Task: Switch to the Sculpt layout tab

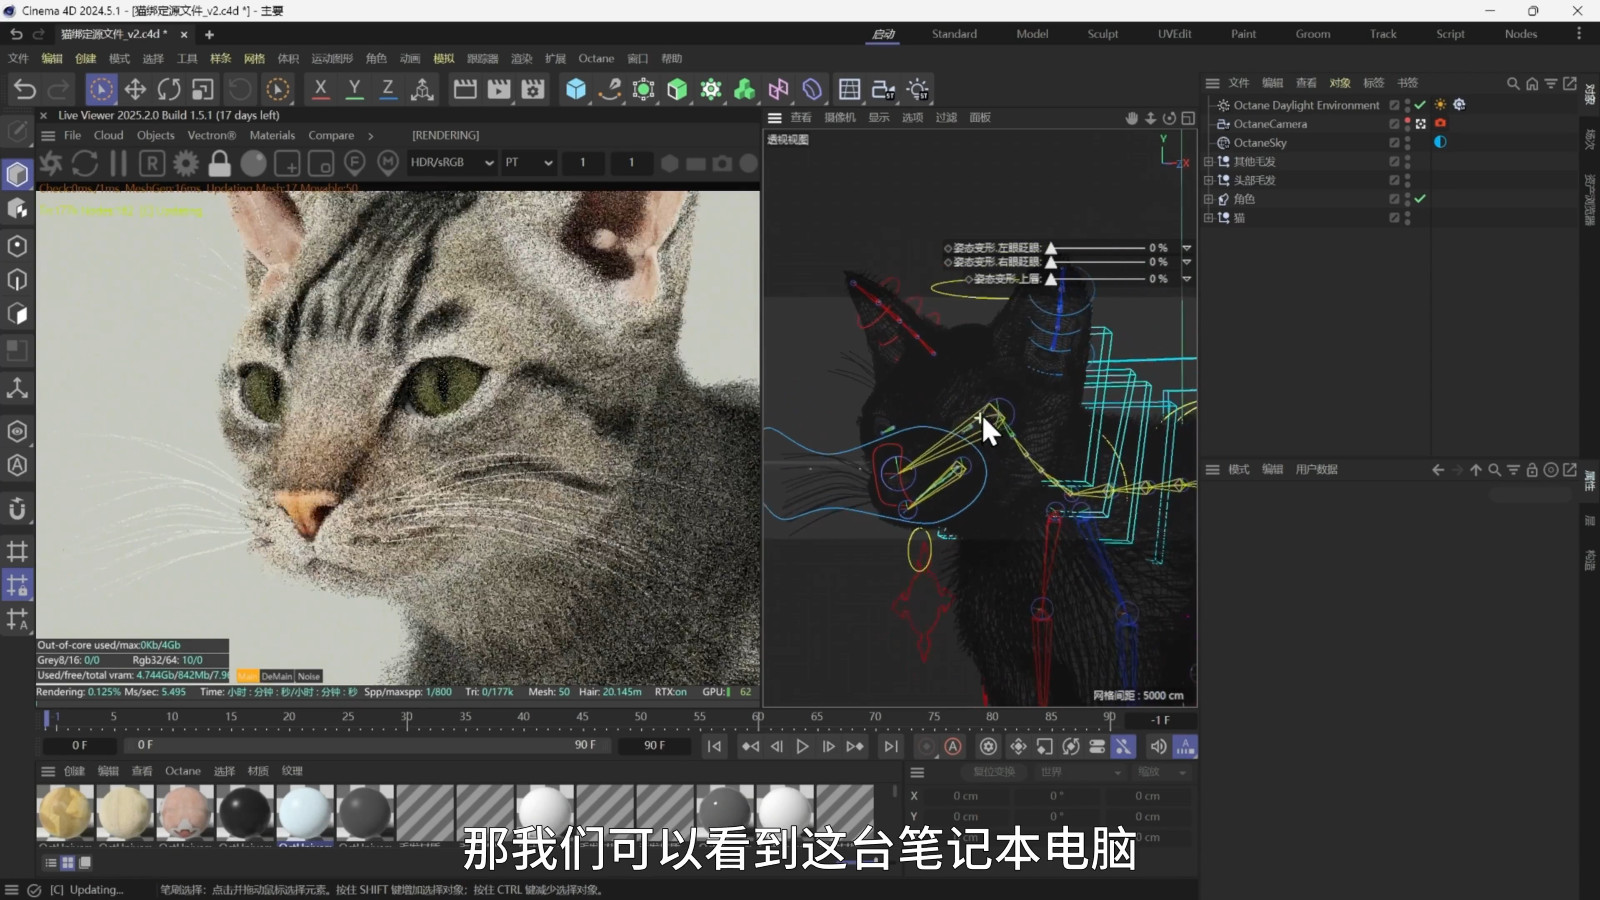Action: (1103, 34)
